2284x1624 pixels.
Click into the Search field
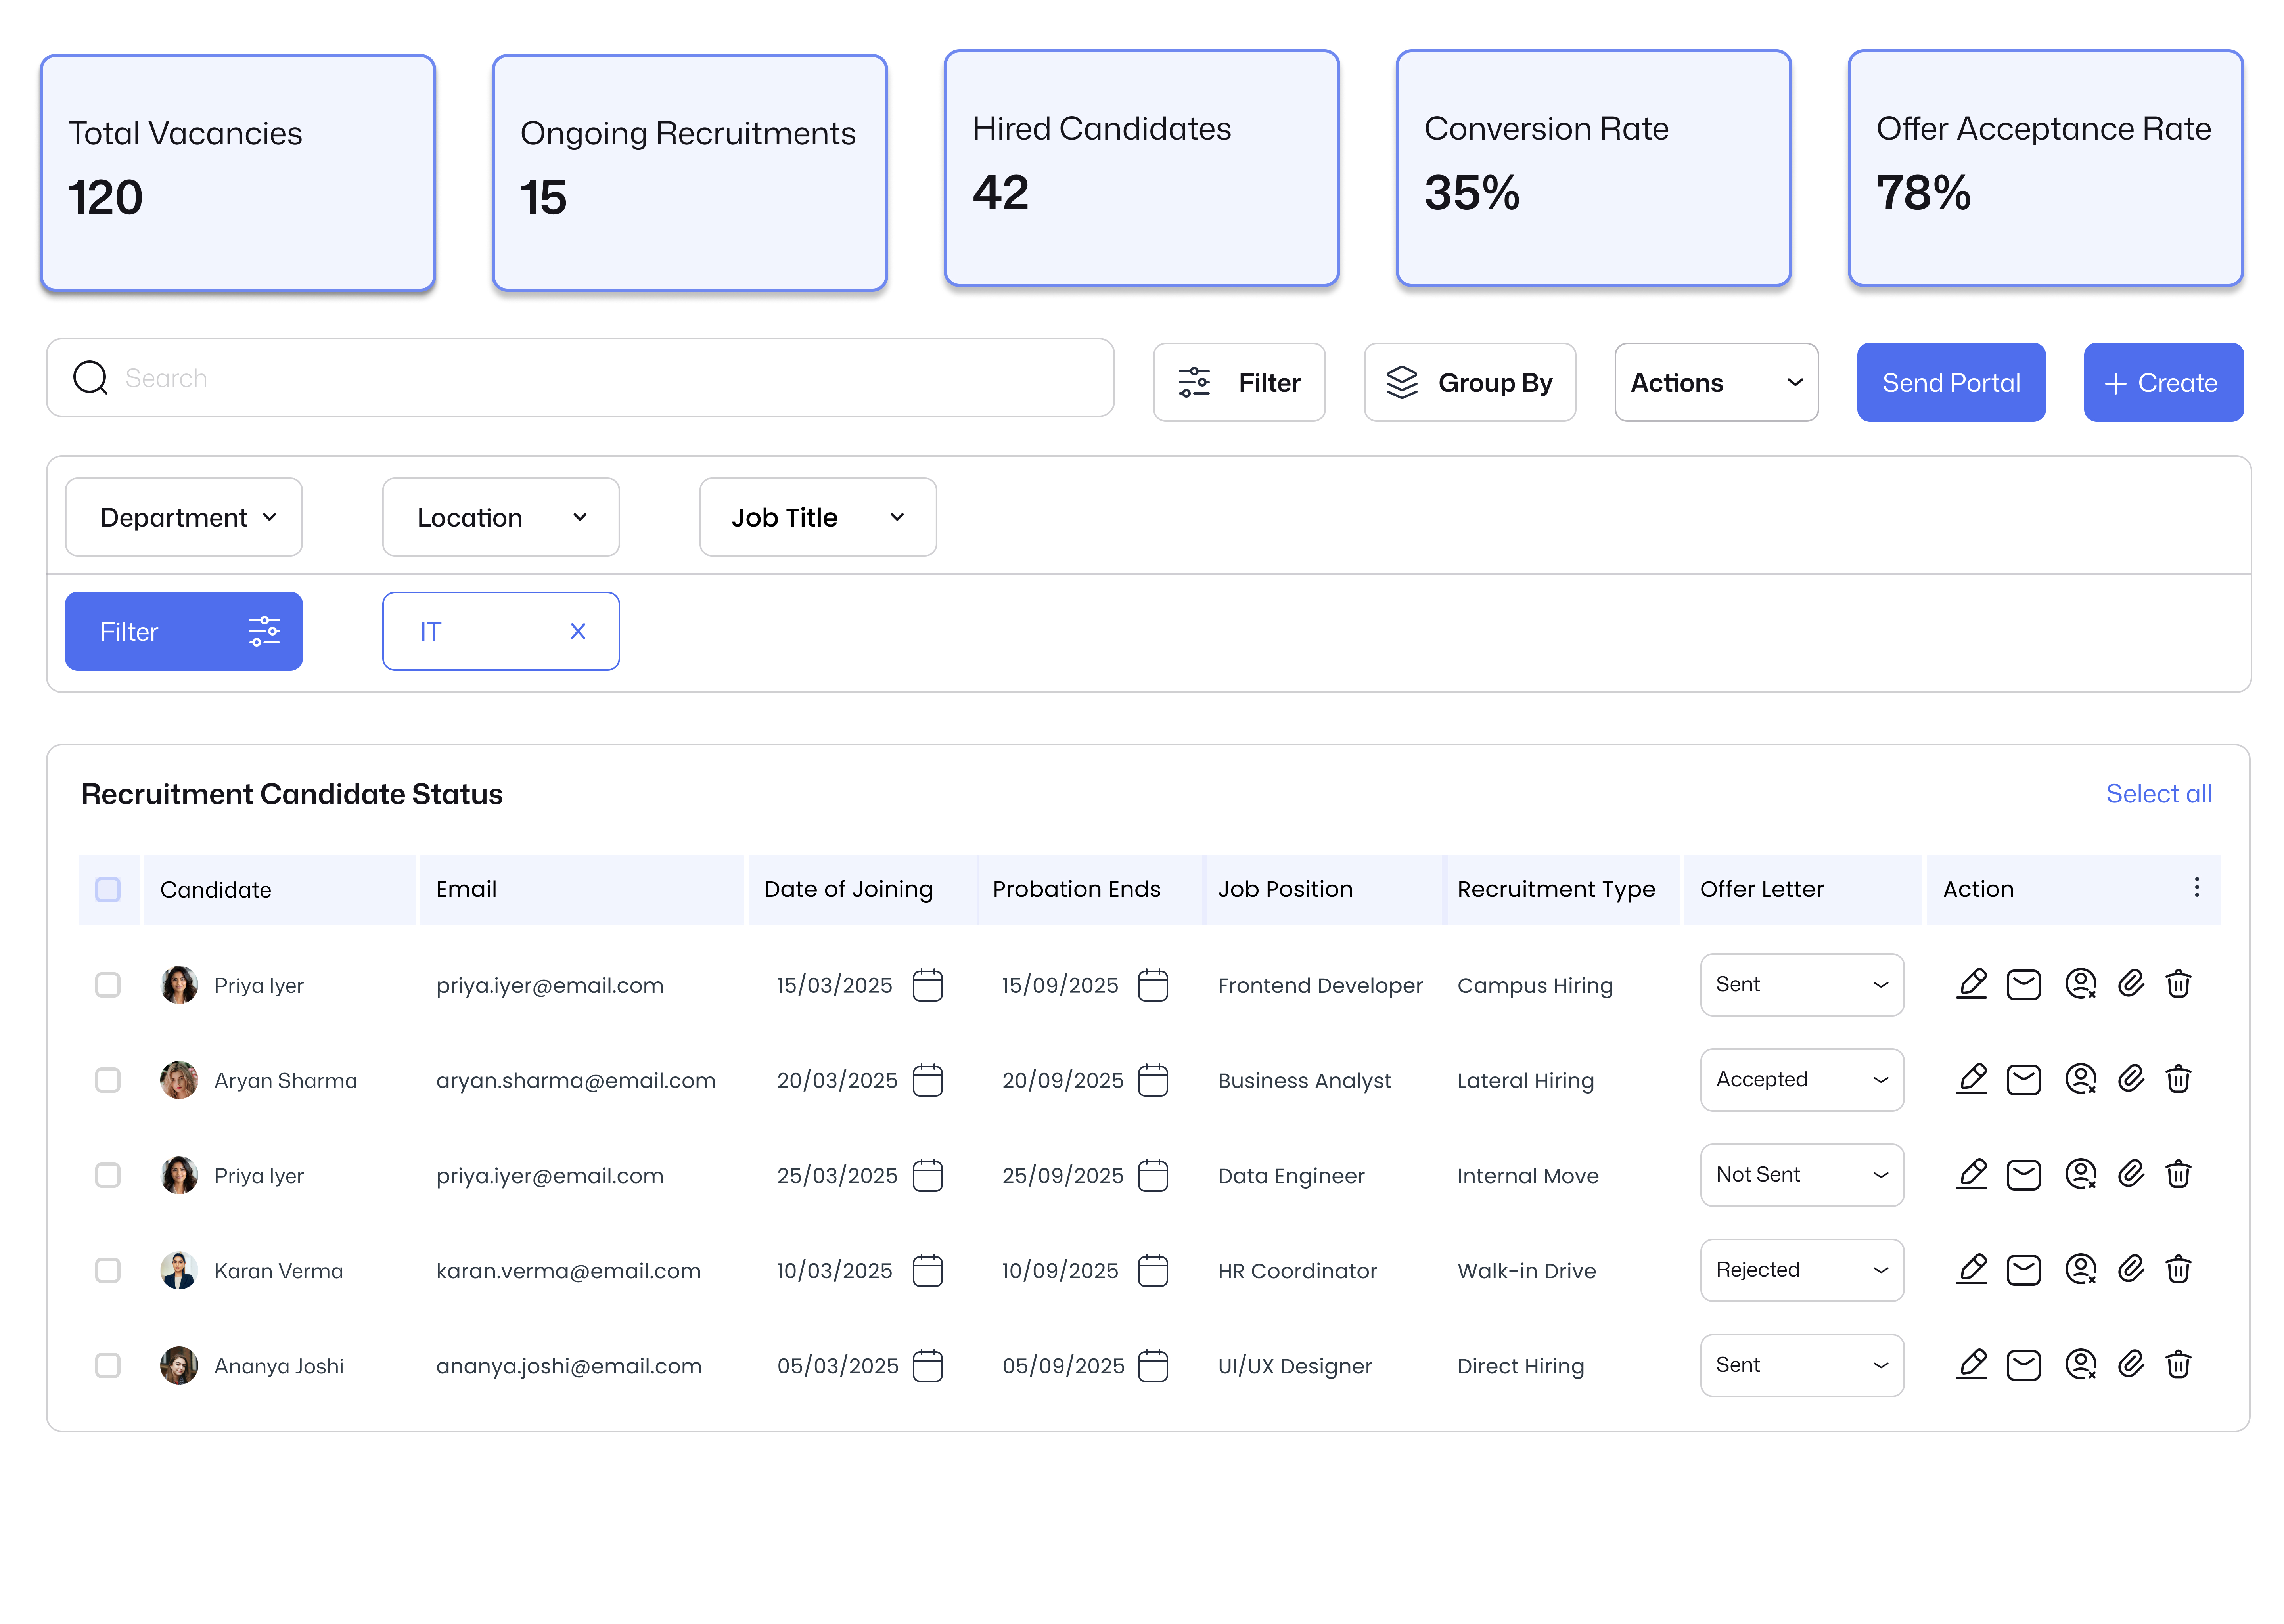tap(580, 378)
